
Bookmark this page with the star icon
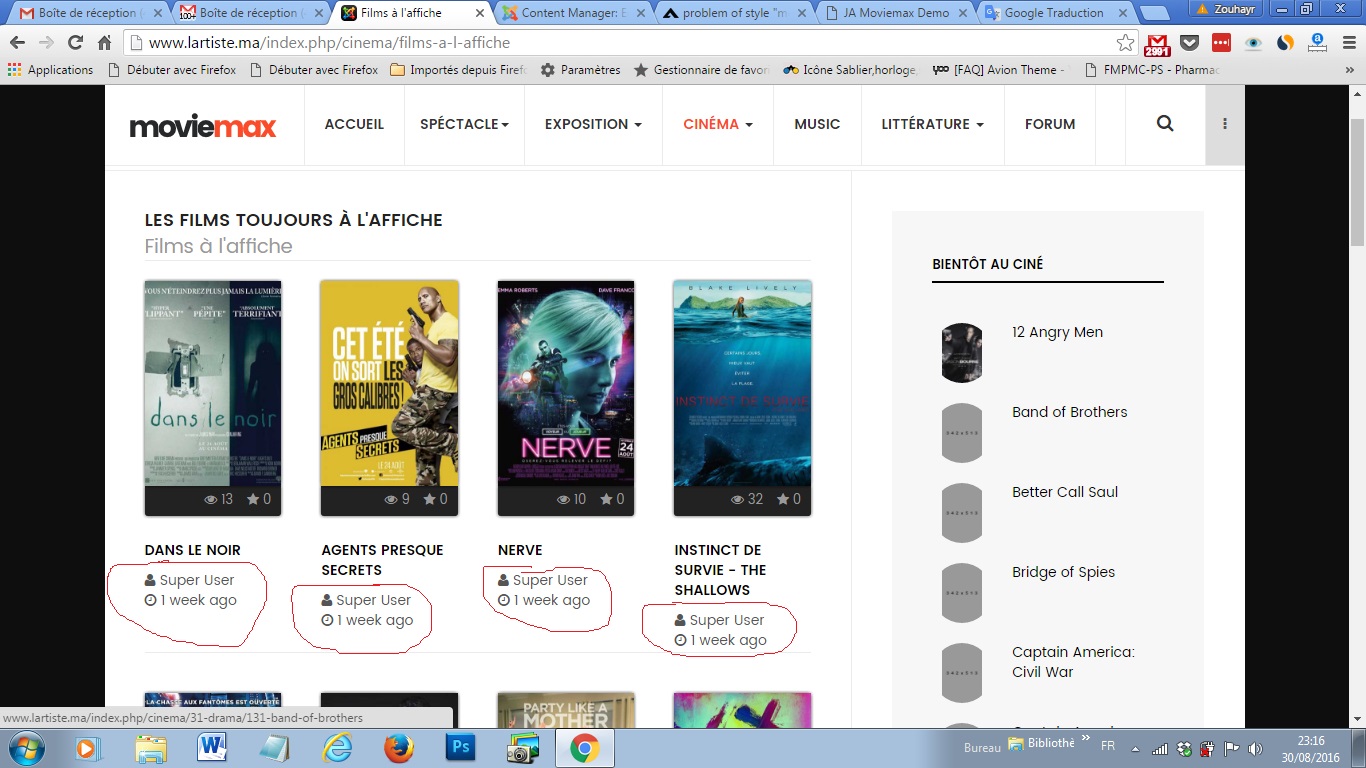[x=1126, y=43]
